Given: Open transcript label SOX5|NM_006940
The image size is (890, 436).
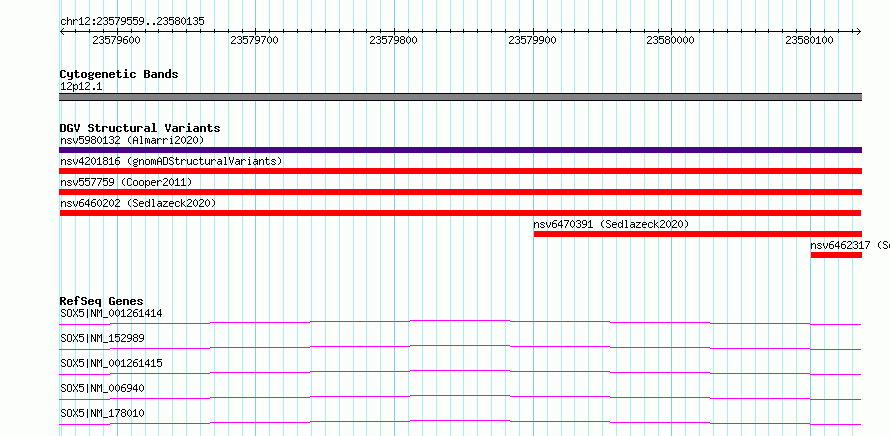Looking at the screenshot, I should pyautogui.click(x=102, y=388).
